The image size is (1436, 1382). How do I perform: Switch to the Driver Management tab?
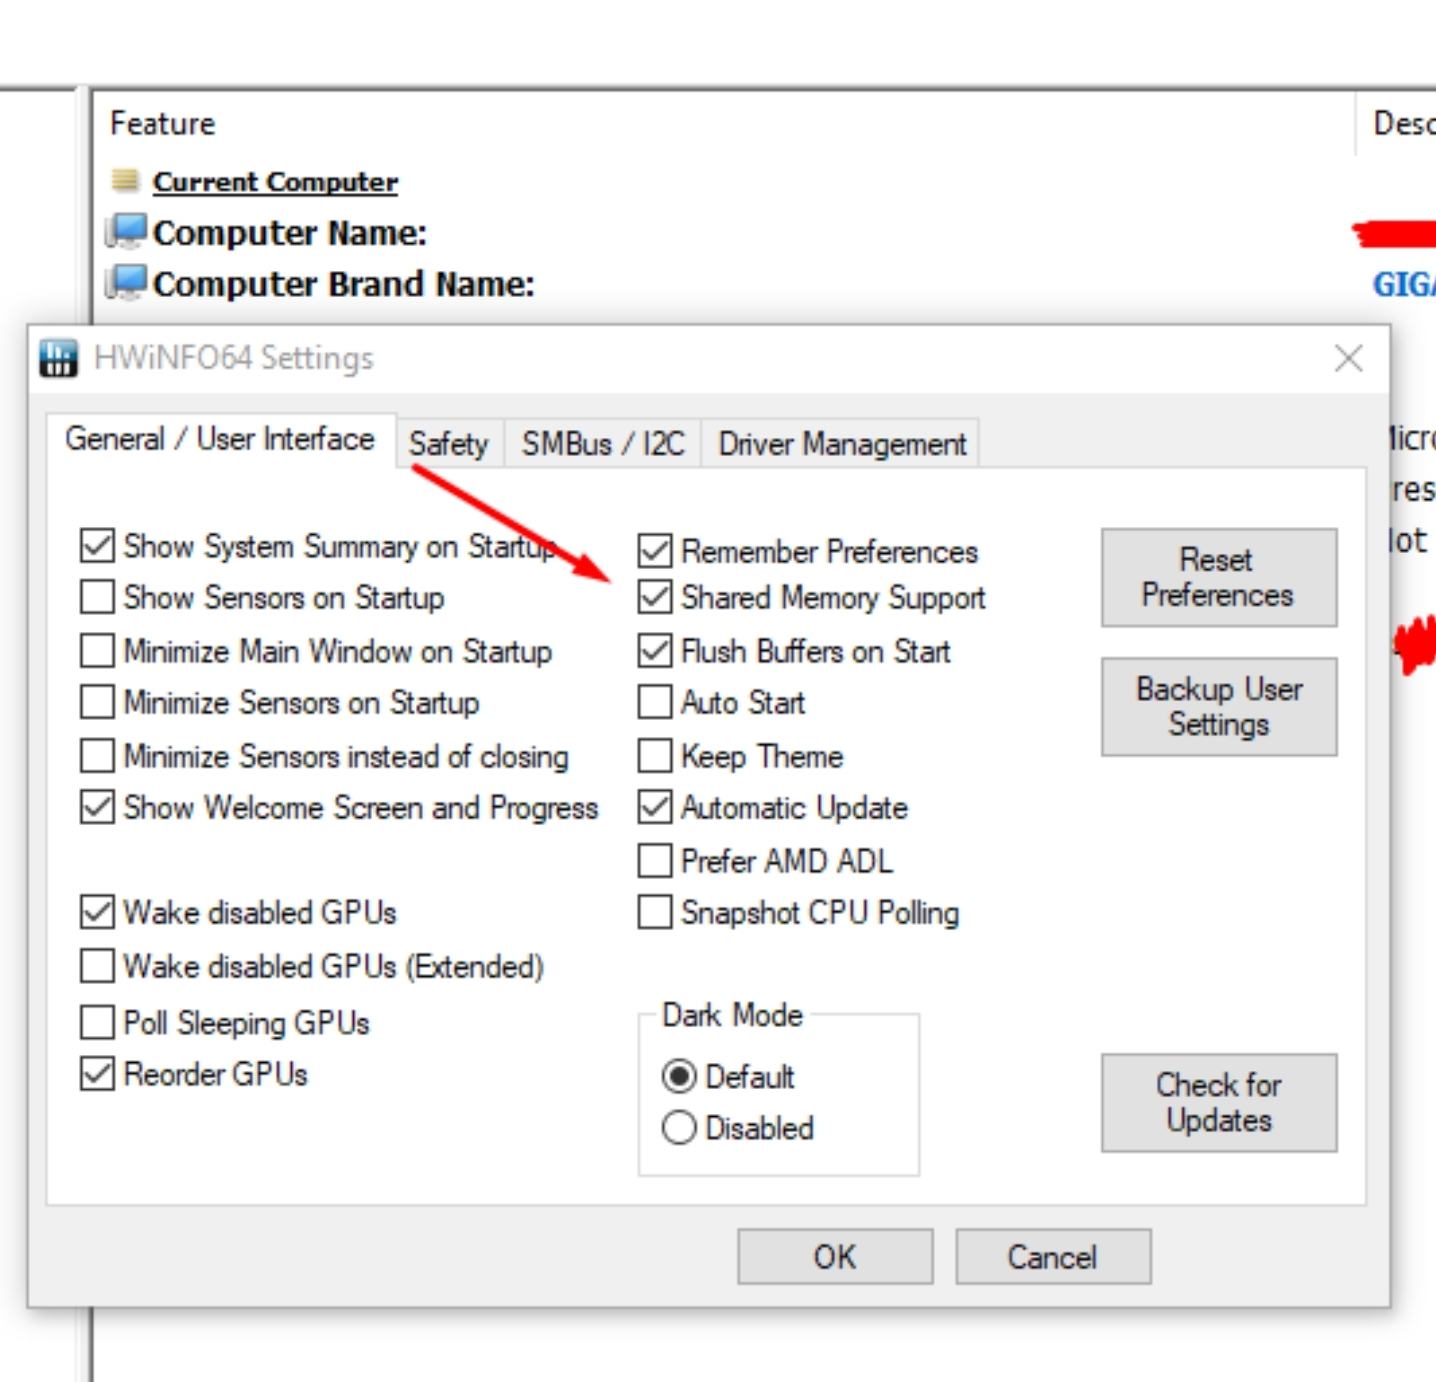(x=842, y=444)
